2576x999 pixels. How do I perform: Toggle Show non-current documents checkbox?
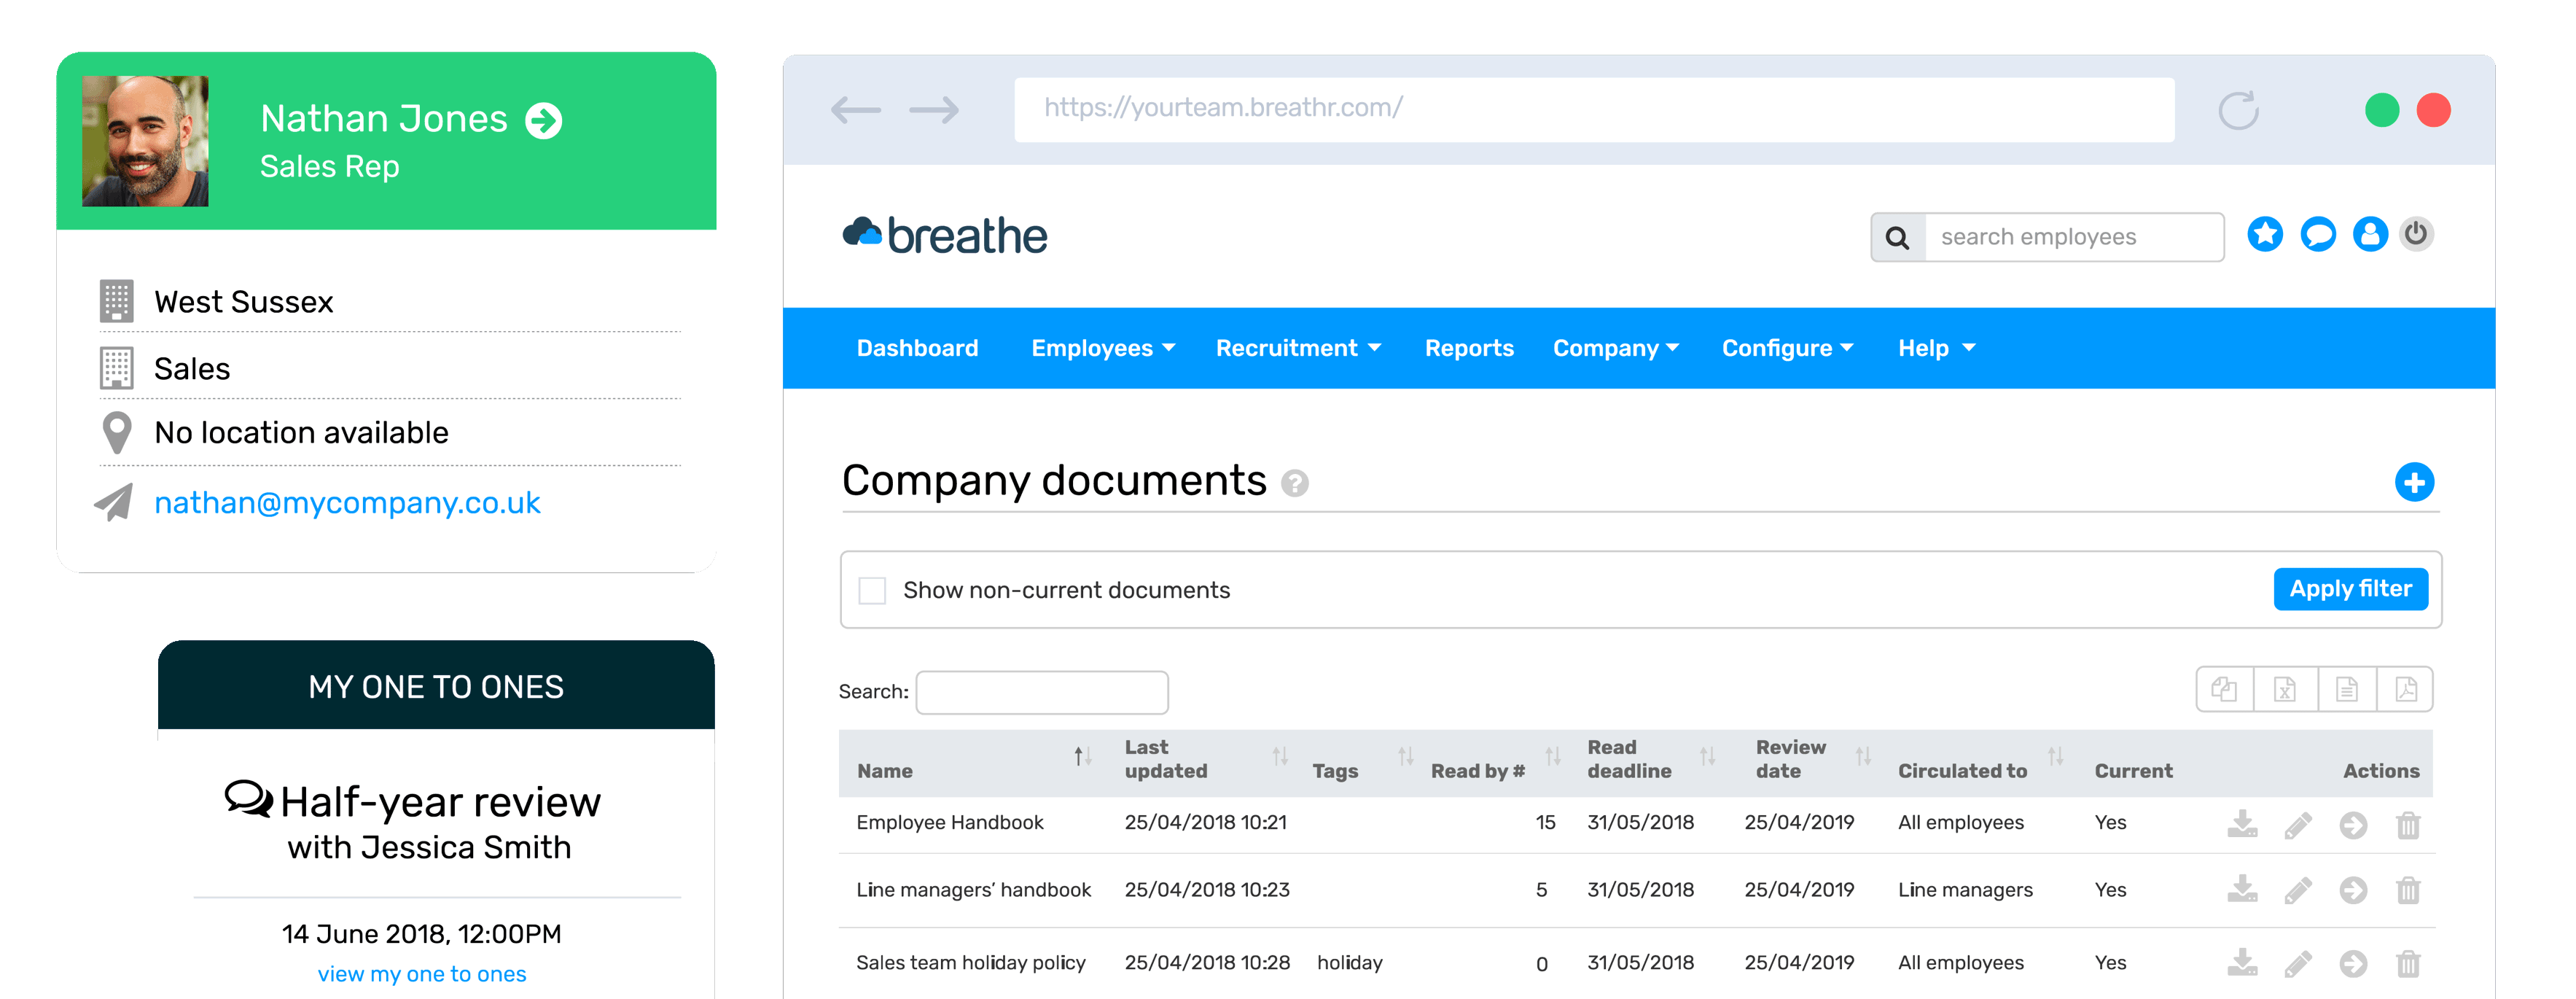click(873, 588)
